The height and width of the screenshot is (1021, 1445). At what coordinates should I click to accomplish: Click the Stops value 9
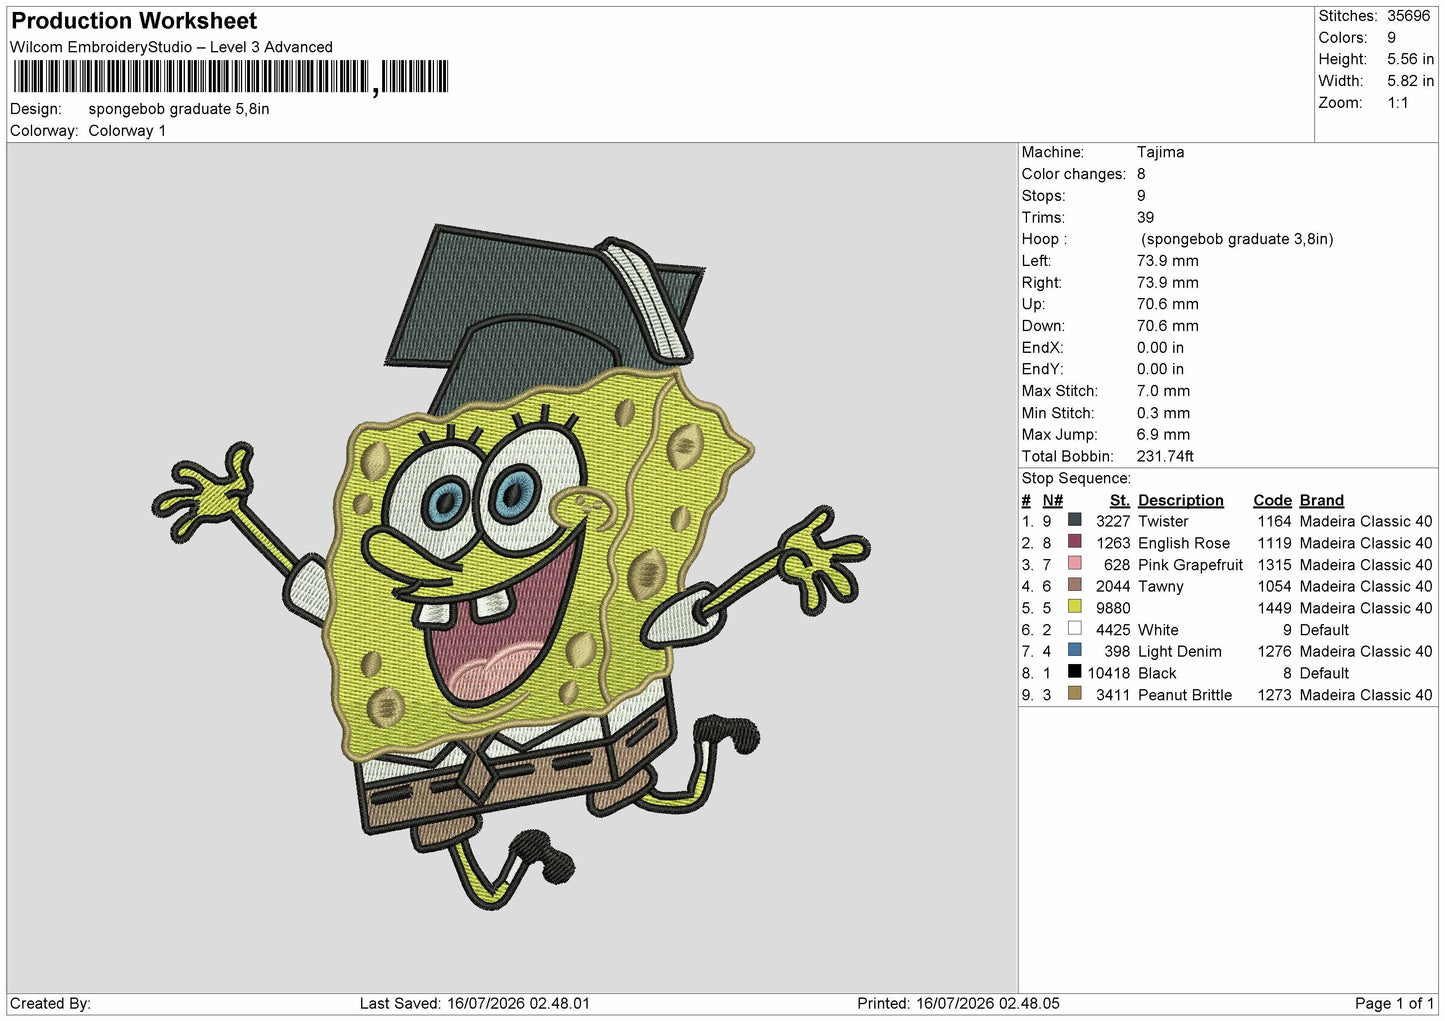coord(1141,196)
